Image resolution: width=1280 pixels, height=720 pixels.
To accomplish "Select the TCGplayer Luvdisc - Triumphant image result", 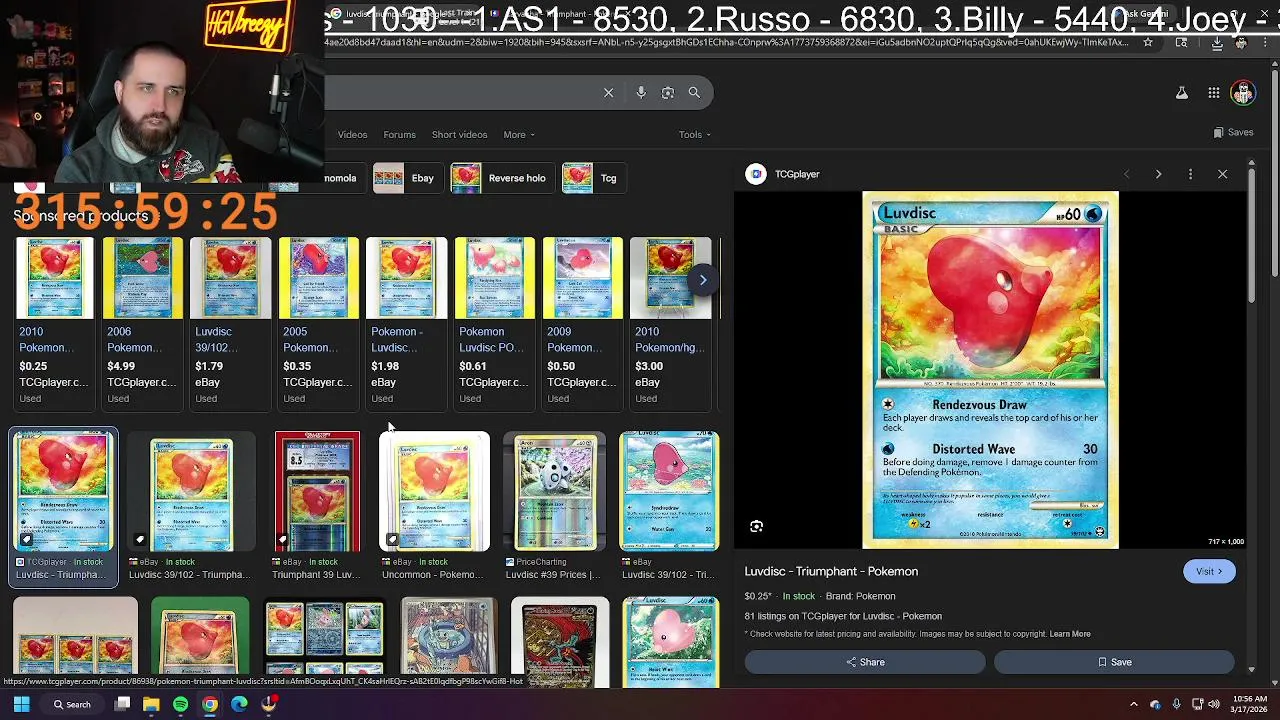I will click(63, 507).
